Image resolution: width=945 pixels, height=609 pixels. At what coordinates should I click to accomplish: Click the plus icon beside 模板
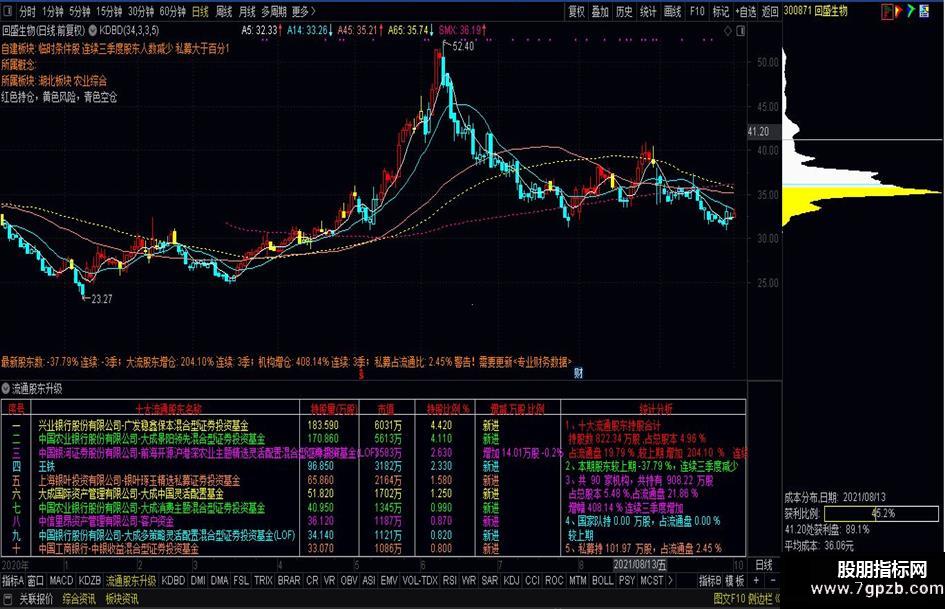[756, 580]
